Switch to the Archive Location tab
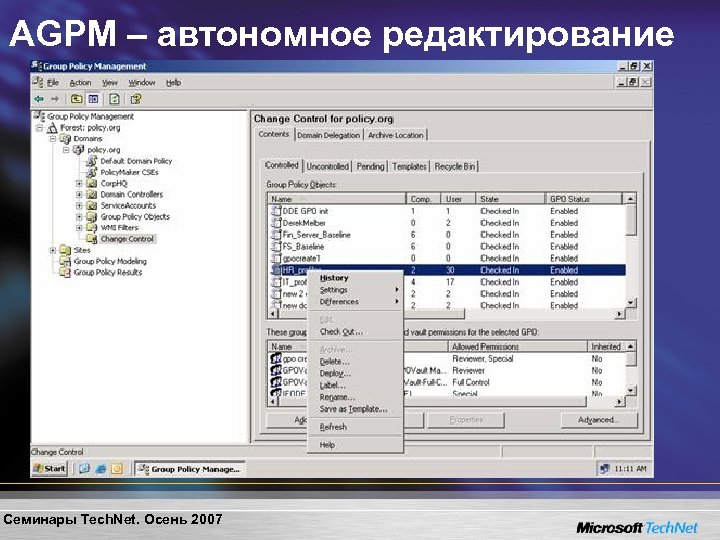720x540 pixels. (x=395, y=135)
